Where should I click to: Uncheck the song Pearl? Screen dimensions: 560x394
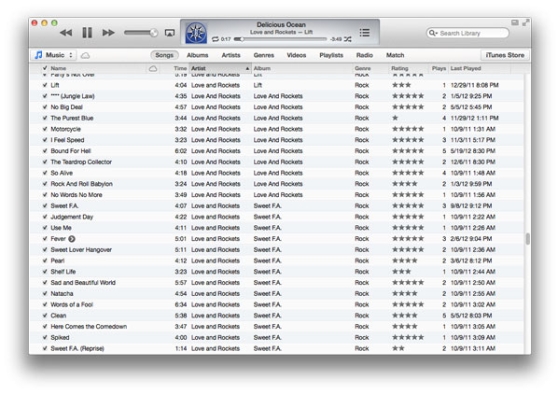(x=45, y=260)
